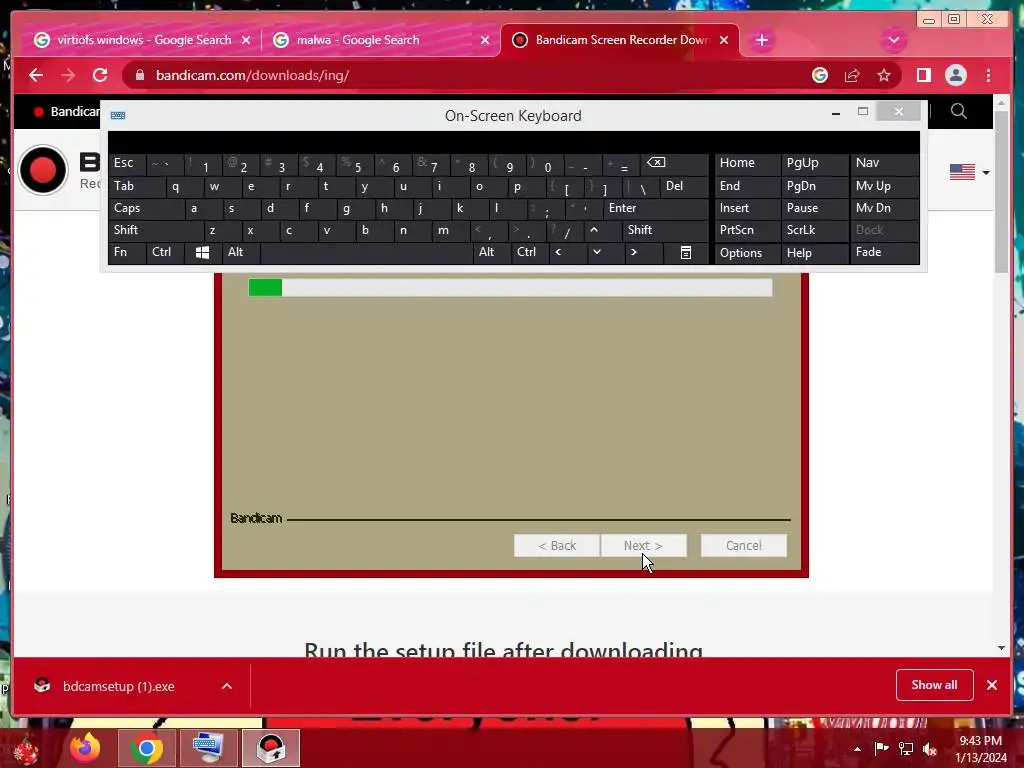Toggle the left Shift key
Image resolution: width=1024 pixels, height=768 pixels.
point(156,230)
